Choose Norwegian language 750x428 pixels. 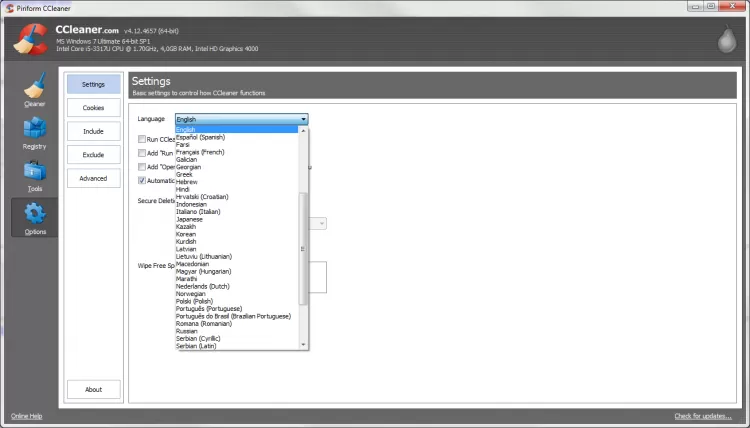pos(237,294)
